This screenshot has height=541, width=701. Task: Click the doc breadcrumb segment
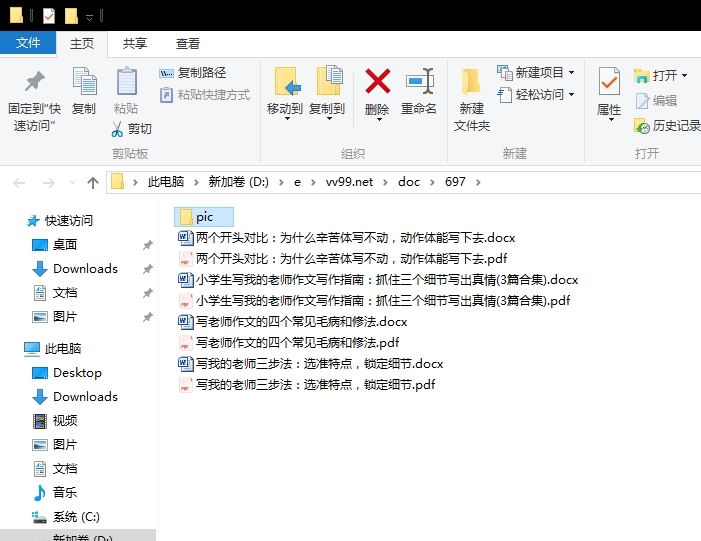(409, 182)
